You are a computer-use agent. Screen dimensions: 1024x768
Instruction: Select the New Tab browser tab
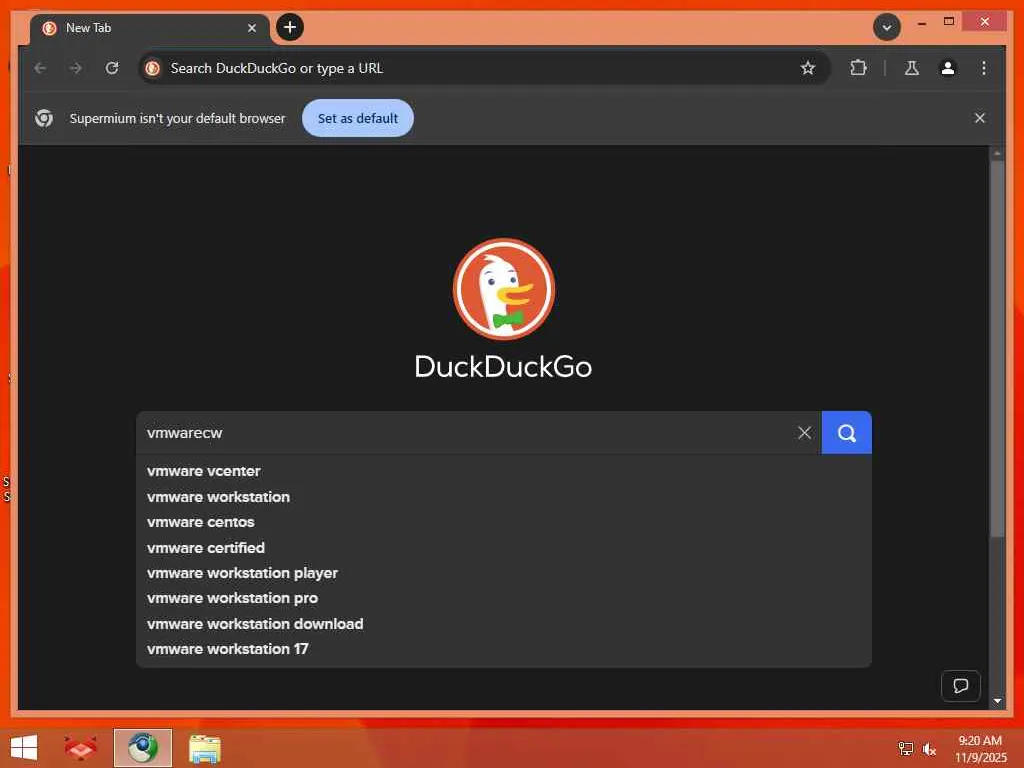tap(150, 28)
